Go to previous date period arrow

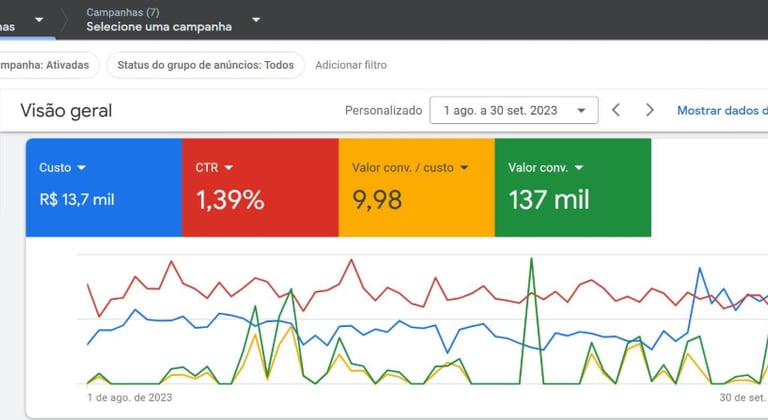click(x=616, y=110)
